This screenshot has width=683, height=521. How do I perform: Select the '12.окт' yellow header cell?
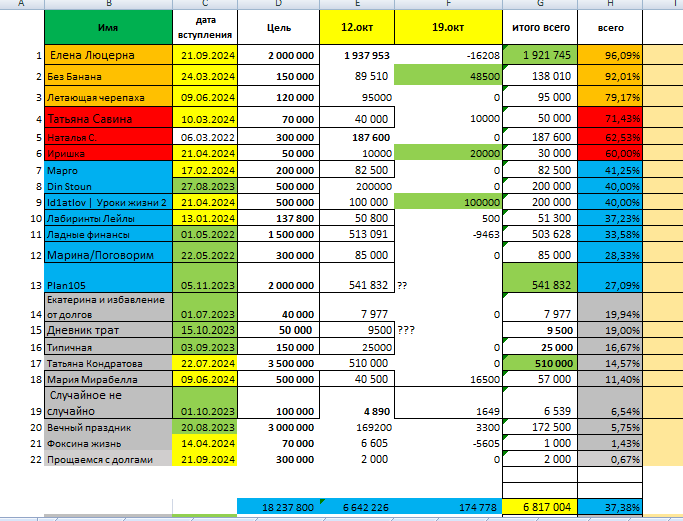pos(357,27)
